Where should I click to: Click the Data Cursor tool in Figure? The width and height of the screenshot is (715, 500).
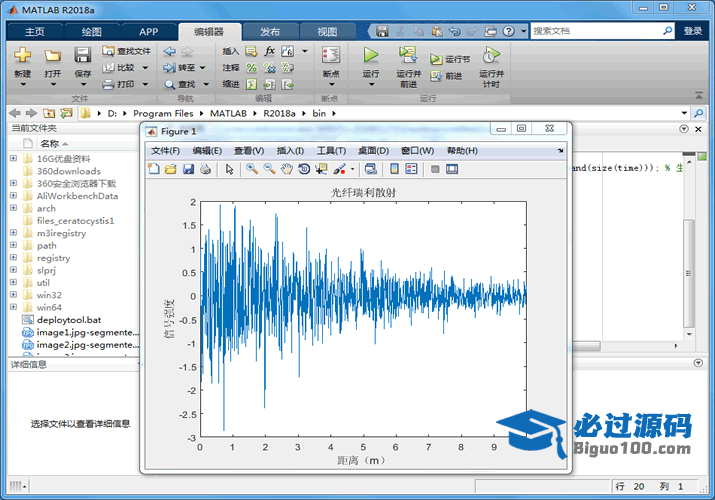(321, 169)
